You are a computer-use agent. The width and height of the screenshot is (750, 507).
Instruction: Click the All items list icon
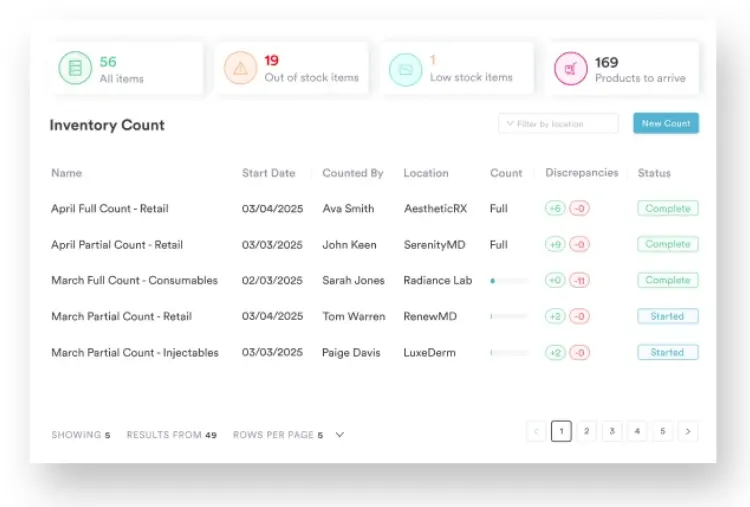pyautogui.click(x=75, y=68)
